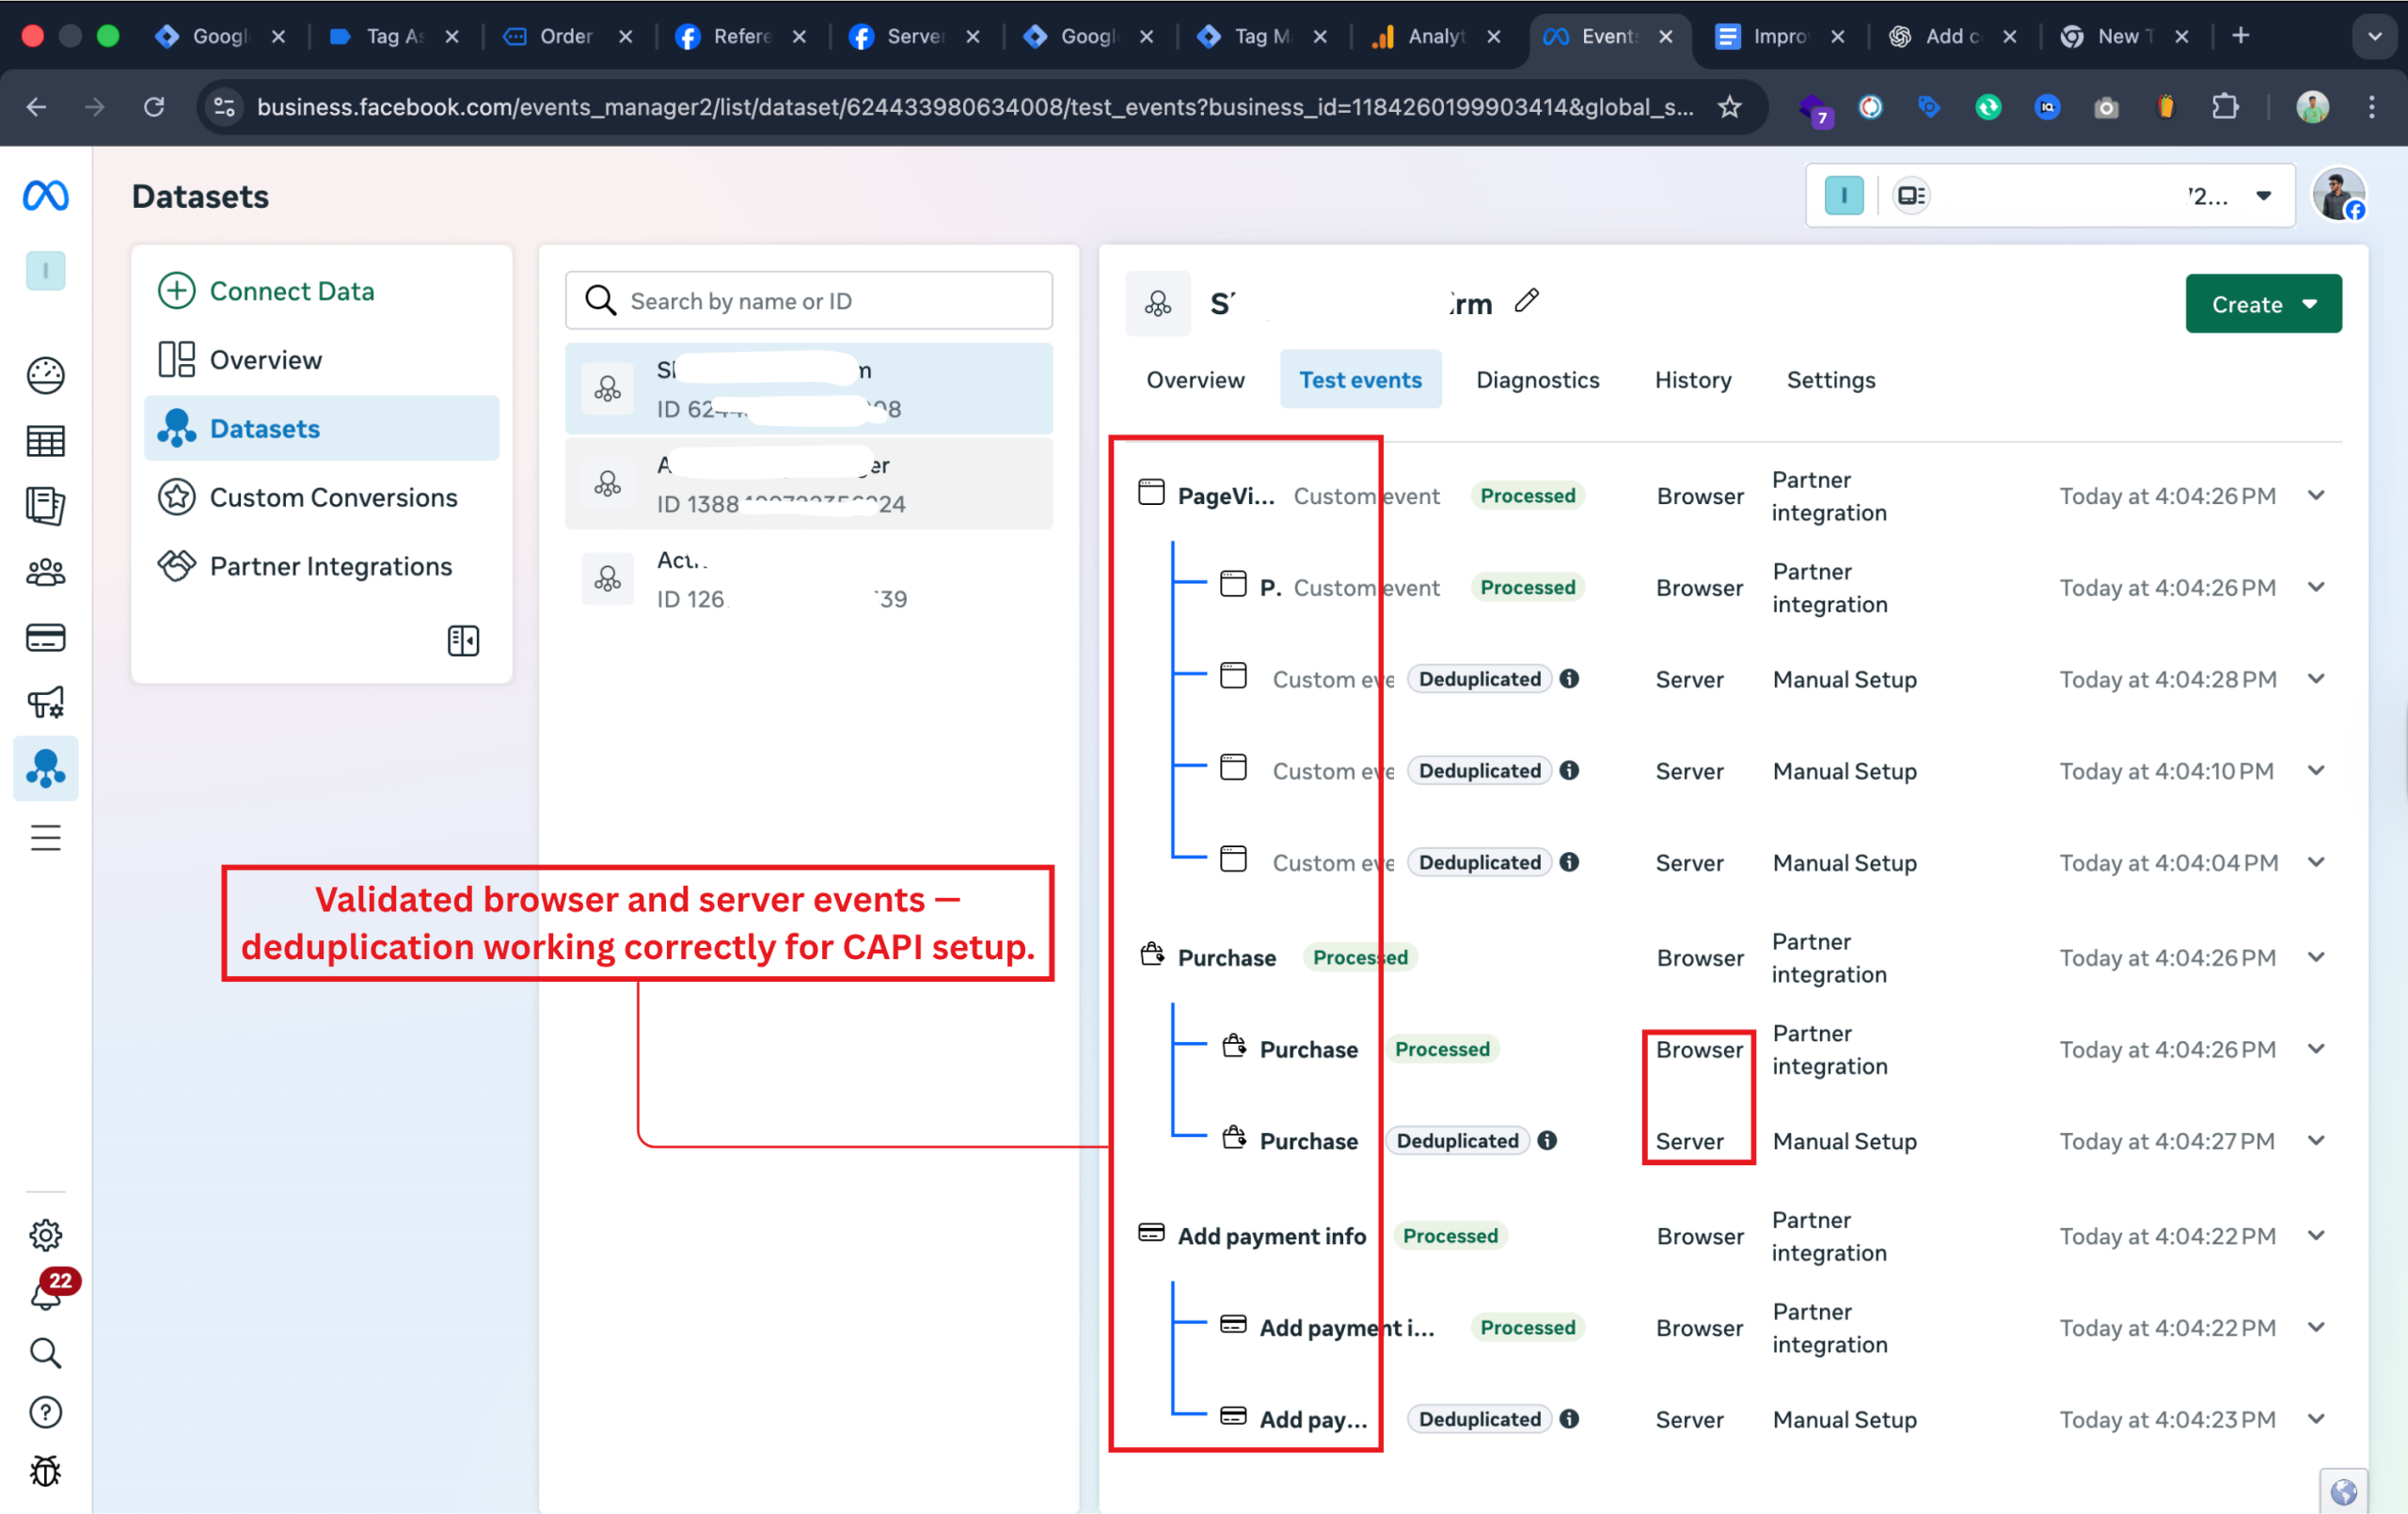The image size is (2408, 1514).
Task: Switch to the Diagnostics tab
Action: (x=1537, y=380)
